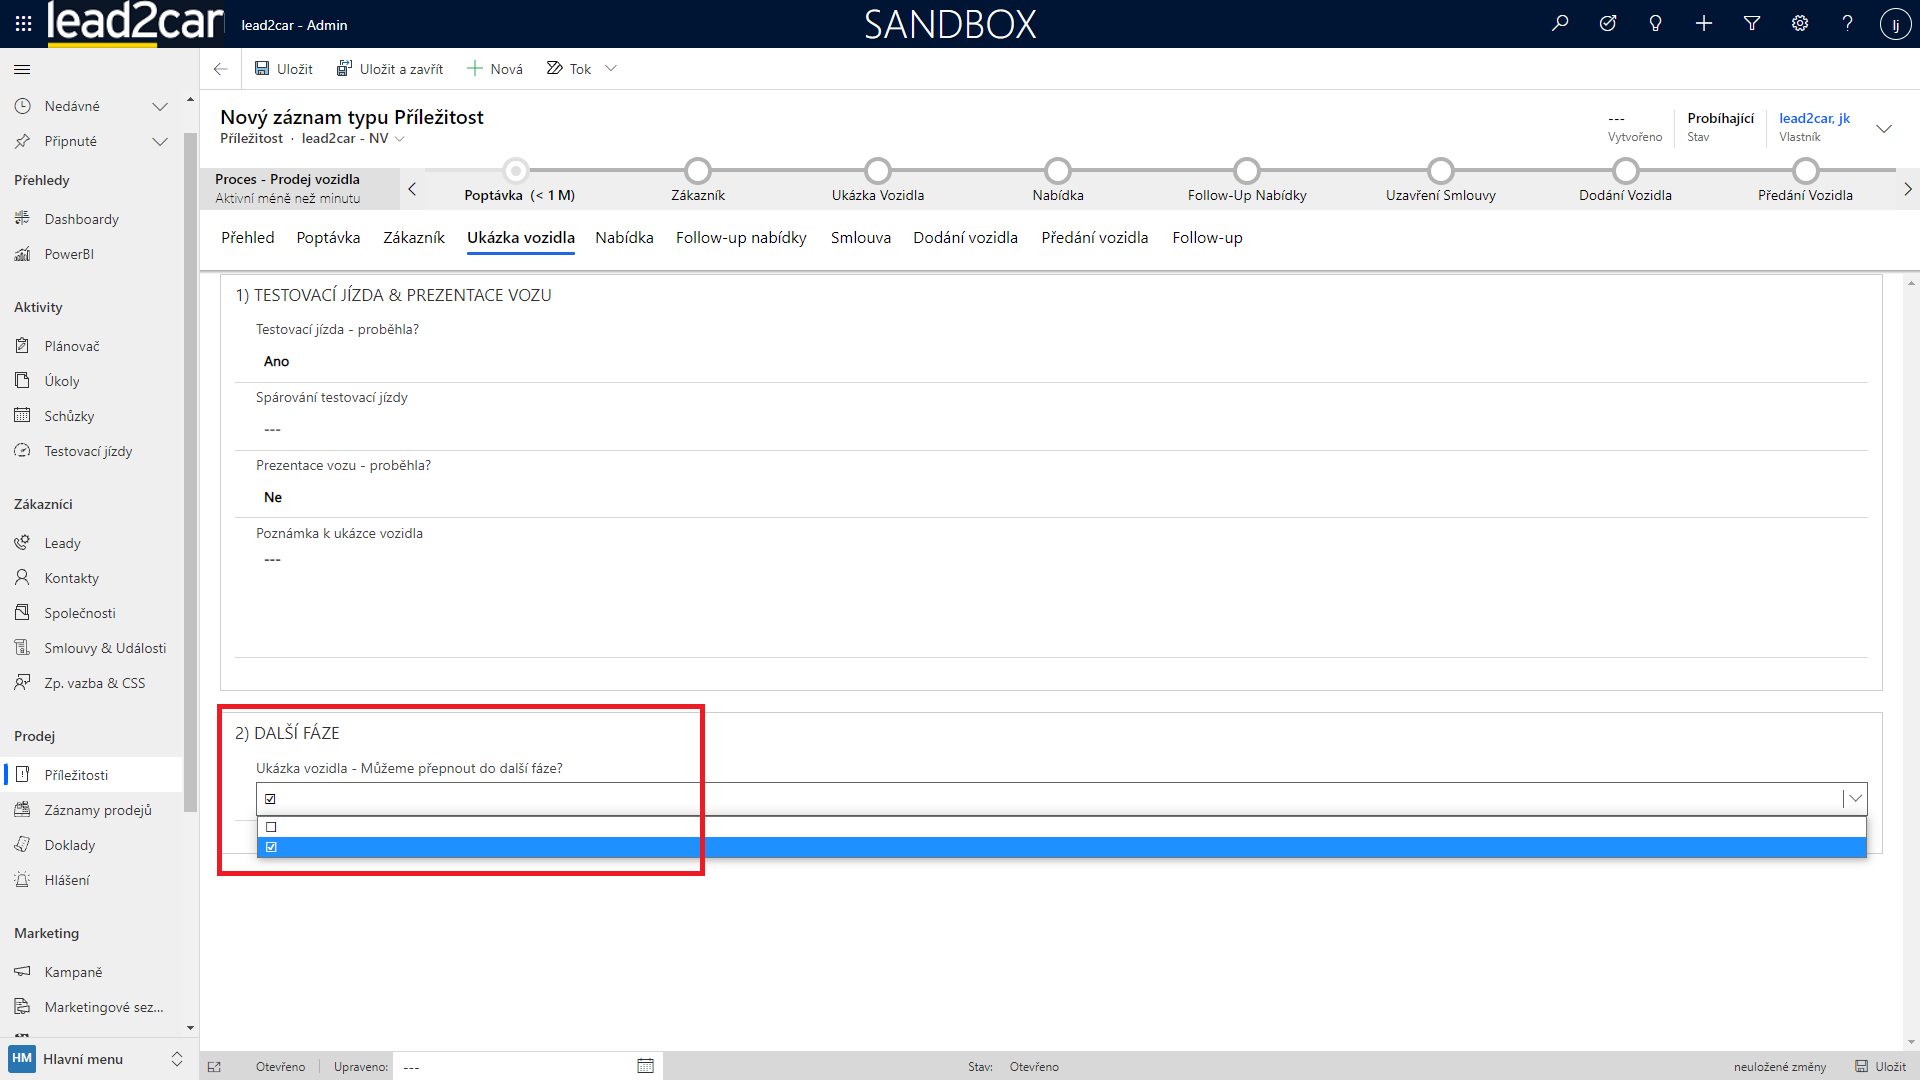Collapse sidebar using hamburger menu icon
Image resolution: width=1920 pixels, height=1080 pixels.
(x=22, y=69)
